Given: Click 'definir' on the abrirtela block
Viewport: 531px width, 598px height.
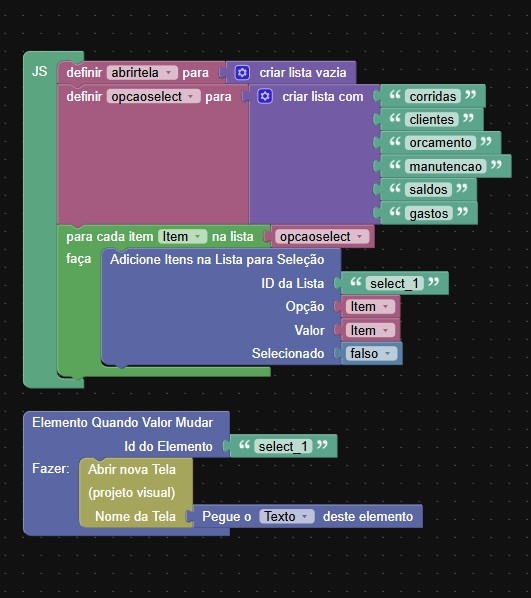Looking at the screenshot, I should click(x=84, y=72).
